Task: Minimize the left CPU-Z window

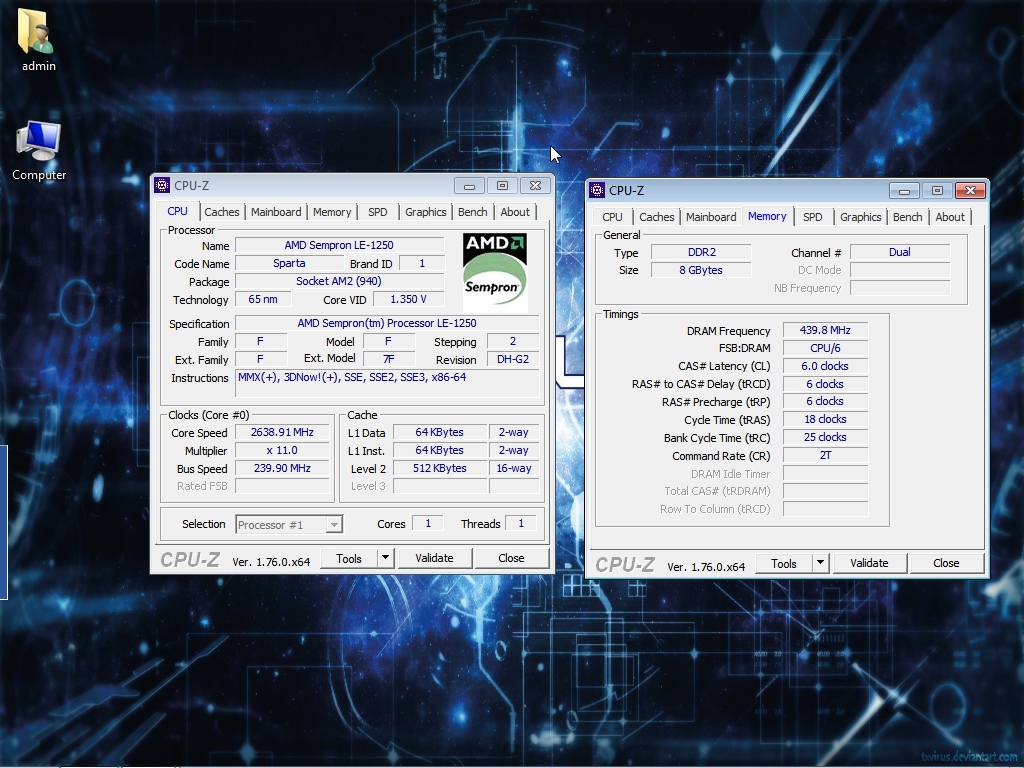Action: click(469, 185)
